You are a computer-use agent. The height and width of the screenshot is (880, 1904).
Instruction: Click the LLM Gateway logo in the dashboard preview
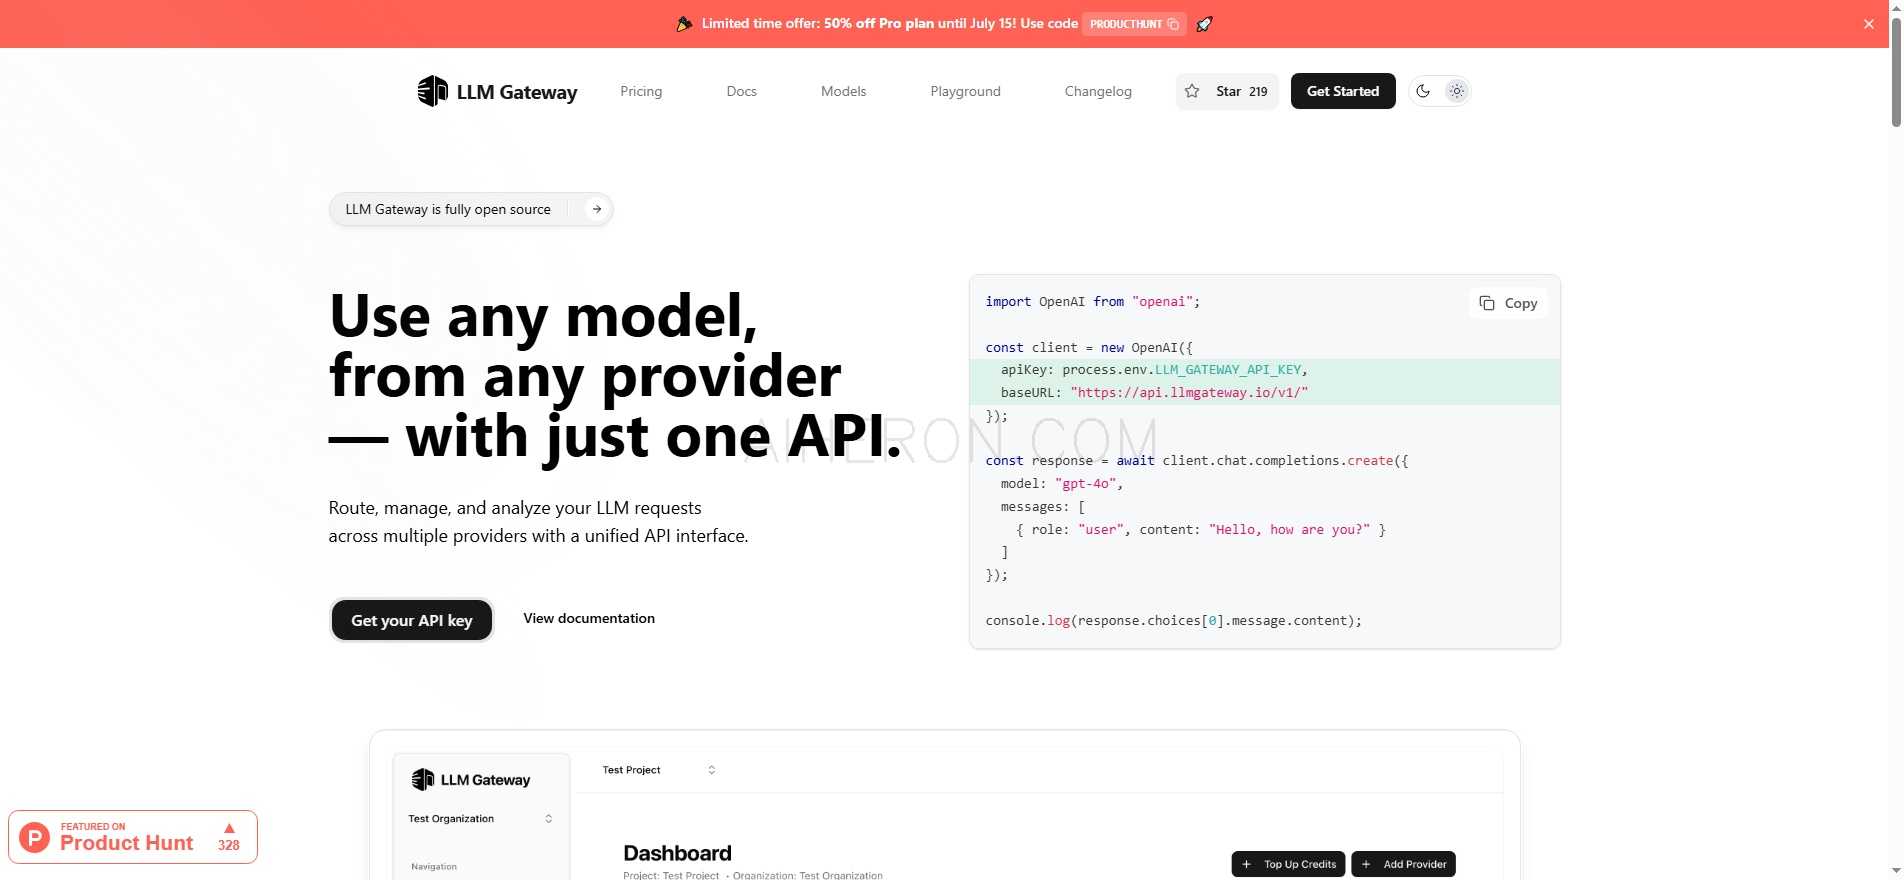point(471,780)
